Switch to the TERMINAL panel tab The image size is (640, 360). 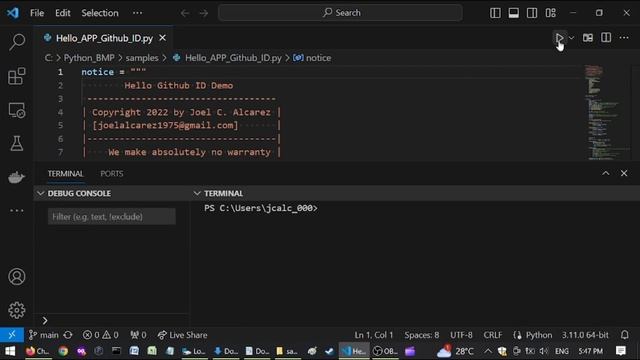pos(65,173)
